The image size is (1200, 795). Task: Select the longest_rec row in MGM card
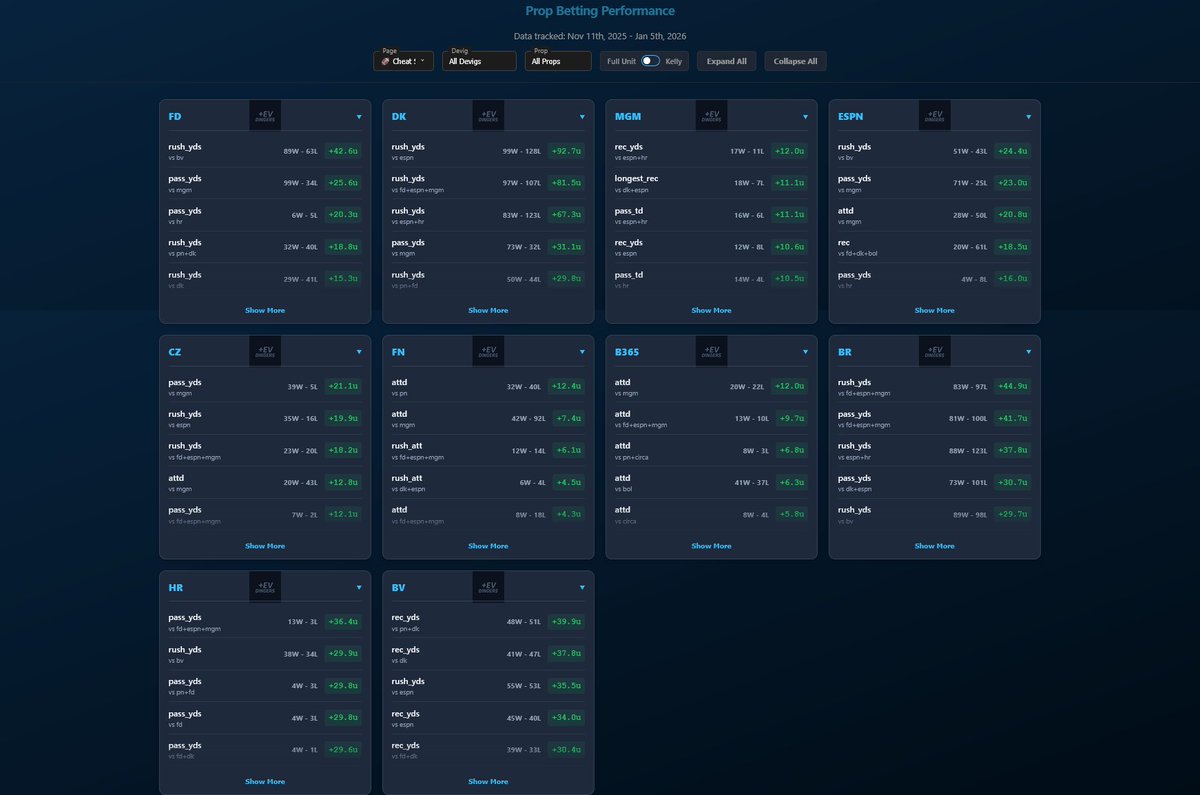(711, 183)
